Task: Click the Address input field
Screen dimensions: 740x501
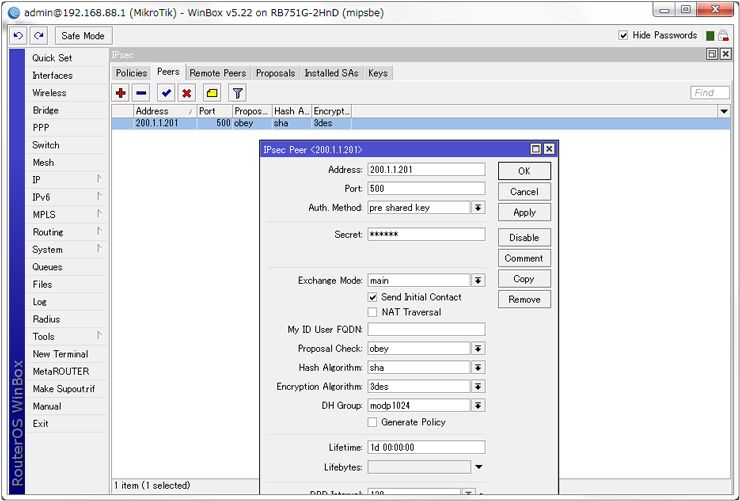Action: coord(426,169)
